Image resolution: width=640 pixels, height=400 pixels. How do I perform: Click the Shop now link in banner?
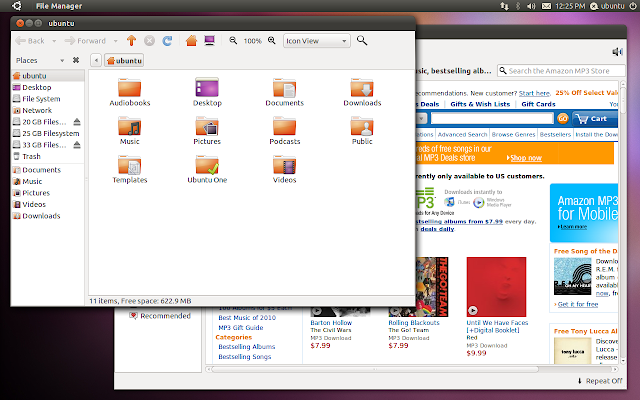point(526,158)
